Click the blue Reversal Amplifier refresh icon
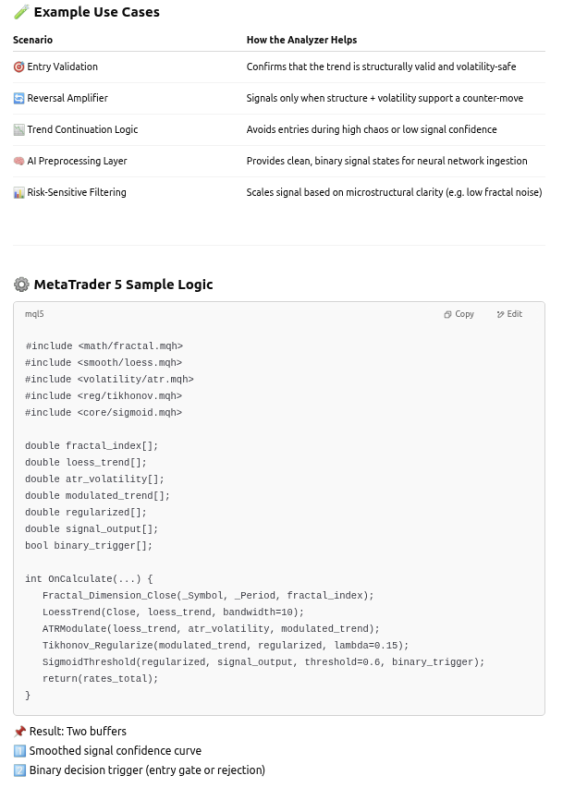The height and width of the screenshot is (800, 587). [18, 99]
